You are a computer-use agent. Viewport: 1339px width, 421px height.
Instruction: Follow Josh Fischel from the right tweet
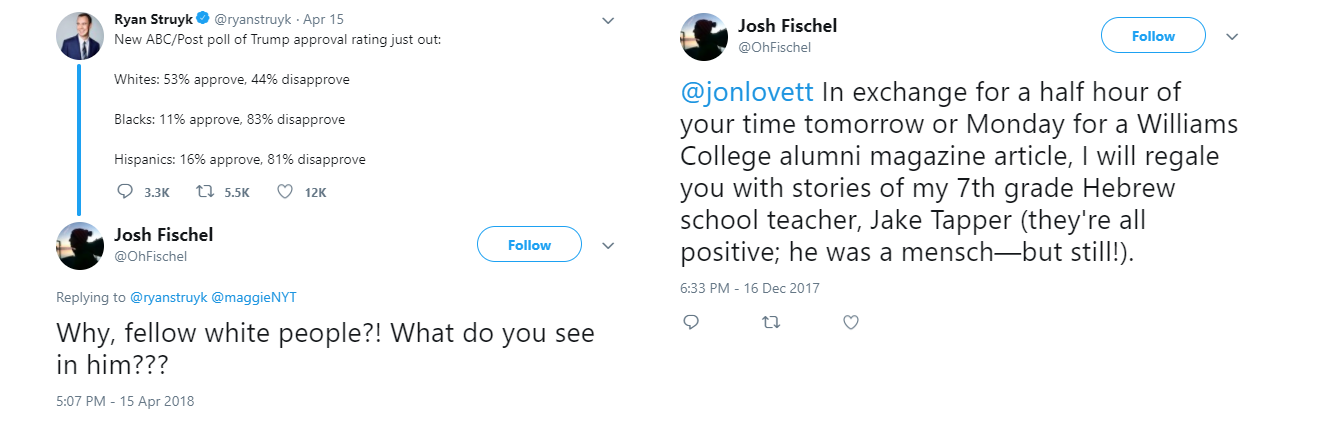[x=1152, y=36]
